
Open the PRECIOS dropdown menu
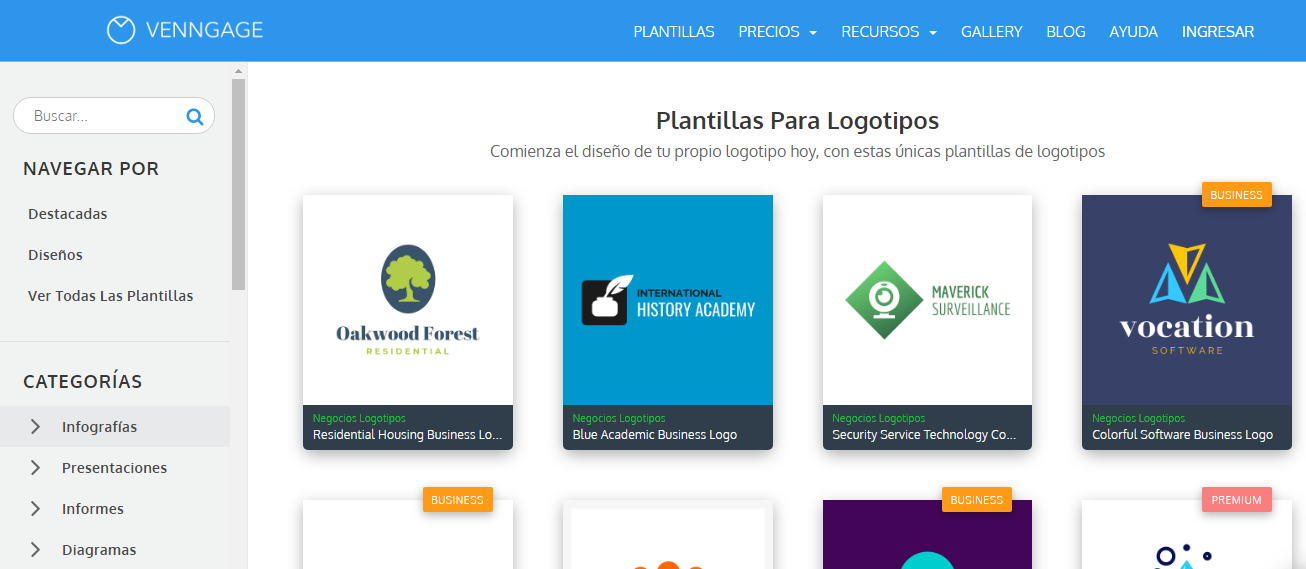pos(777,32)
